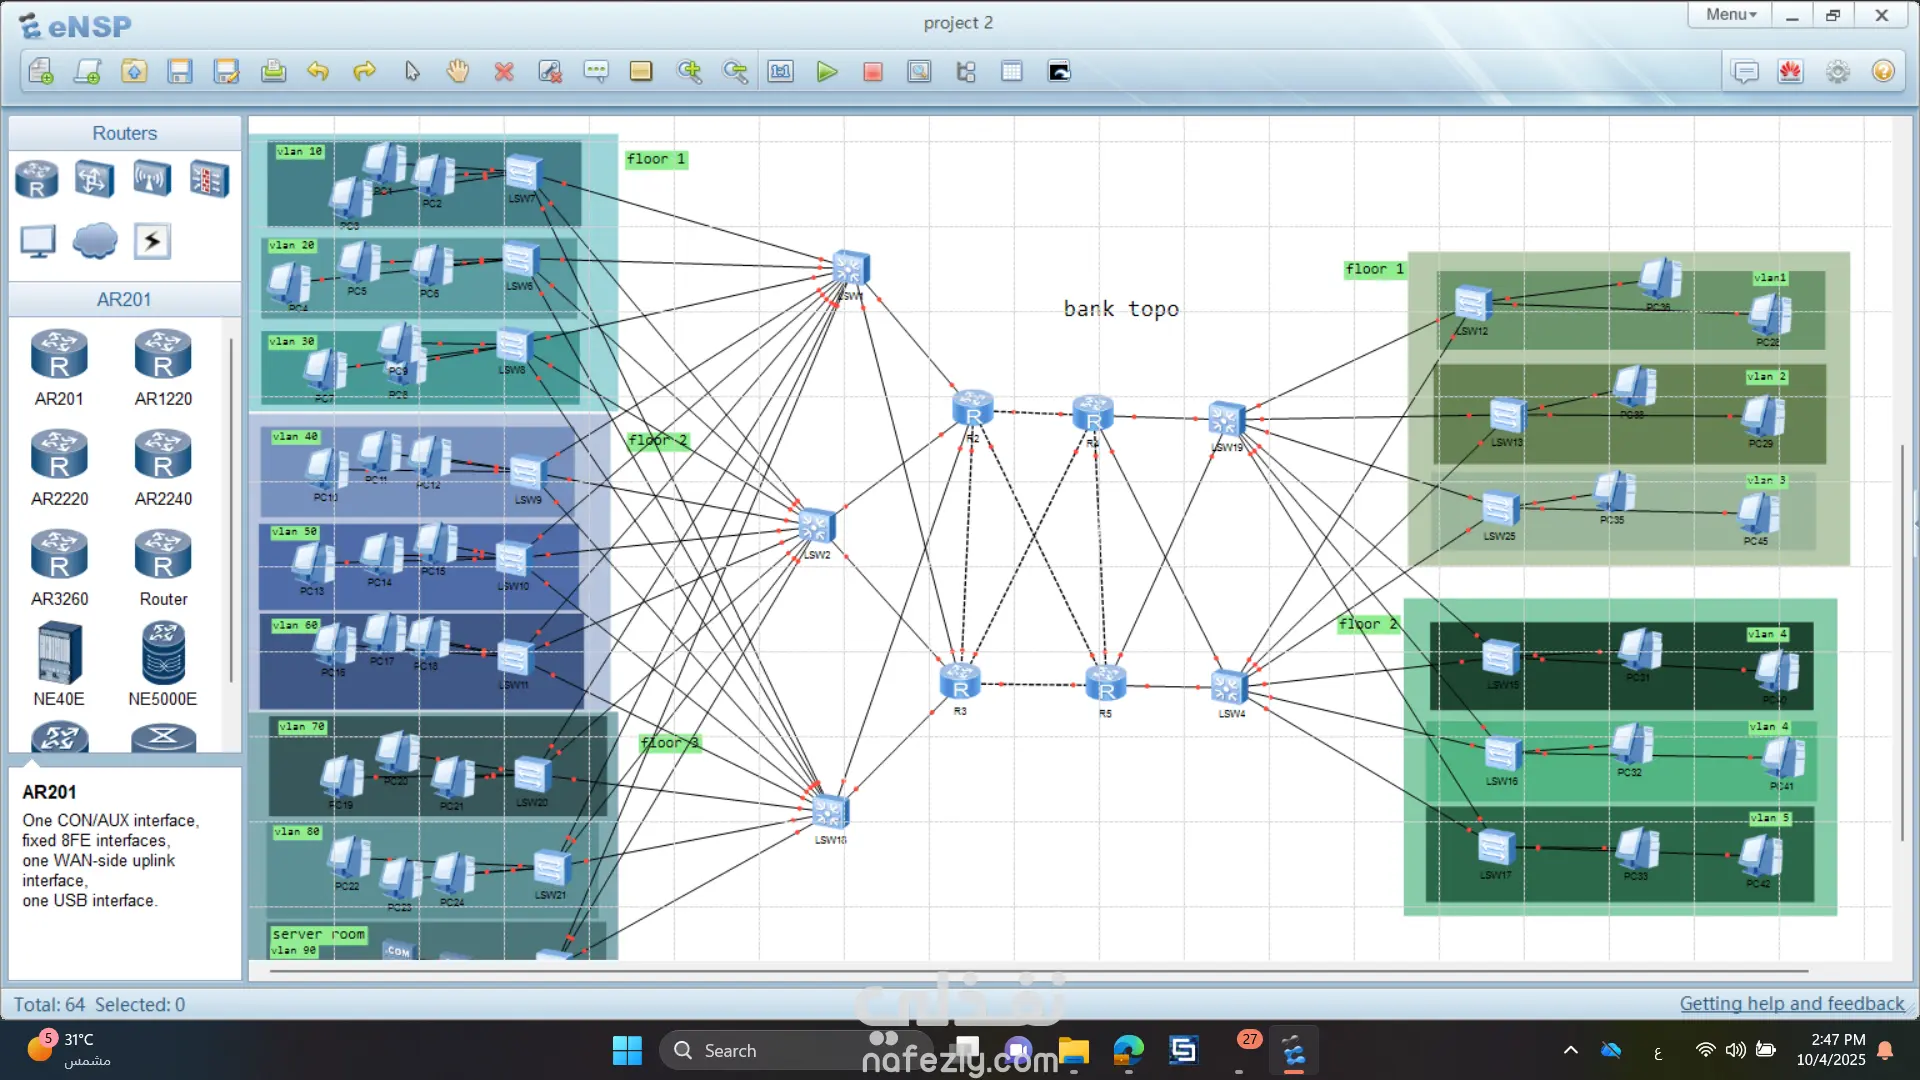The image size is (1920, 1080).
Task: Click the yellow Undo arrow
Action: 318,72
